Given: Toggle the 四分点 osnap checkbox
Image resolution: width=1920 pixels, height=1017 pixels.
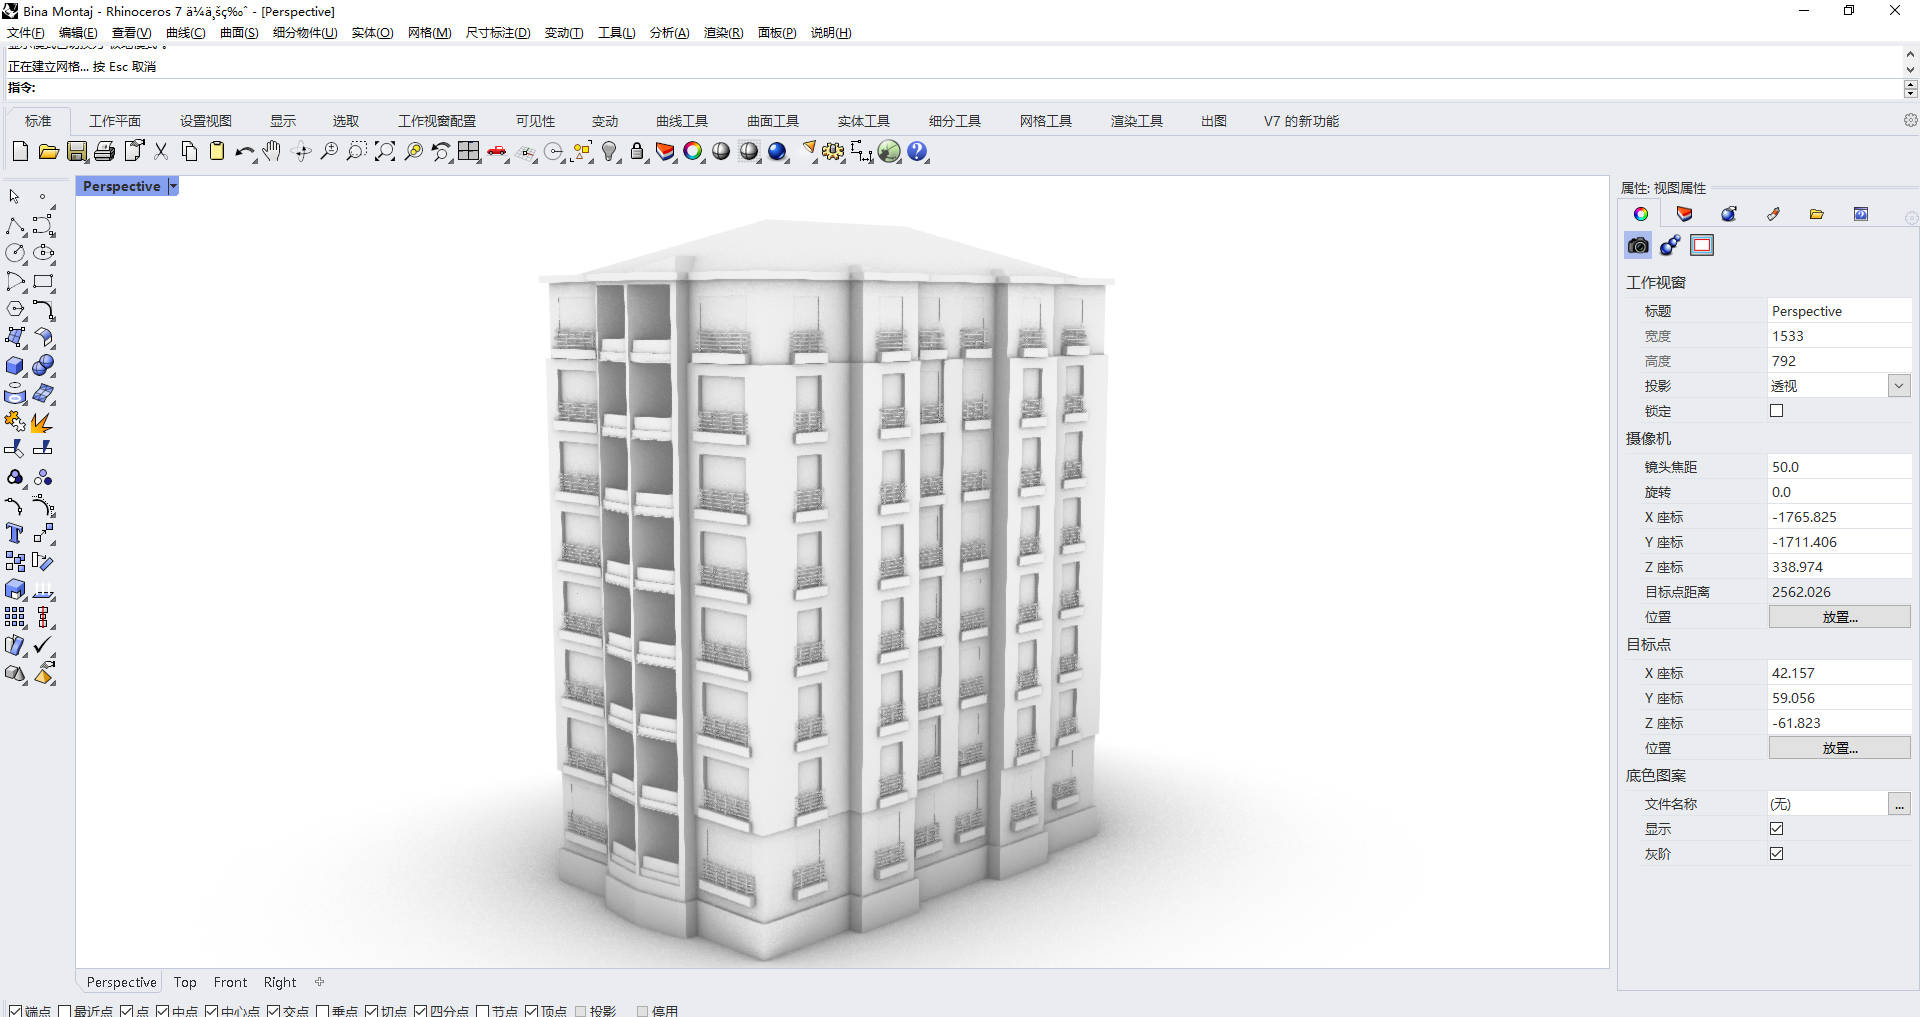Looking at the screenshot, I should coord(420,1011).
